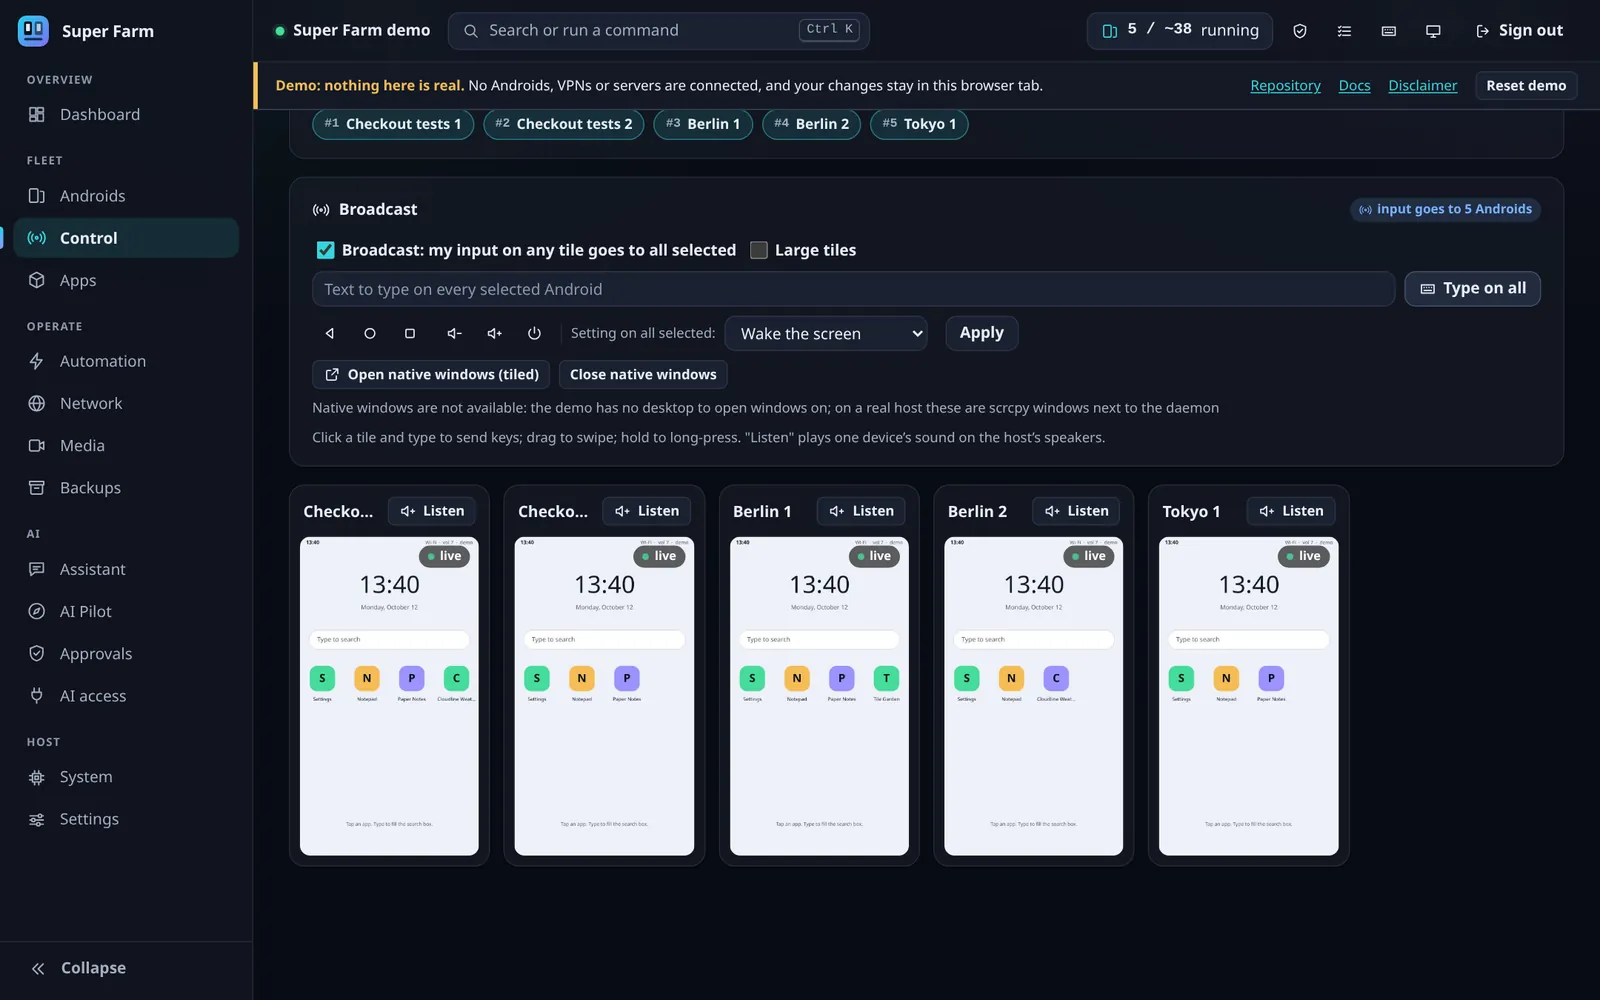Click Open native windows (tiled)
The image size is (1600, 1000).
[x=431, y=374]
